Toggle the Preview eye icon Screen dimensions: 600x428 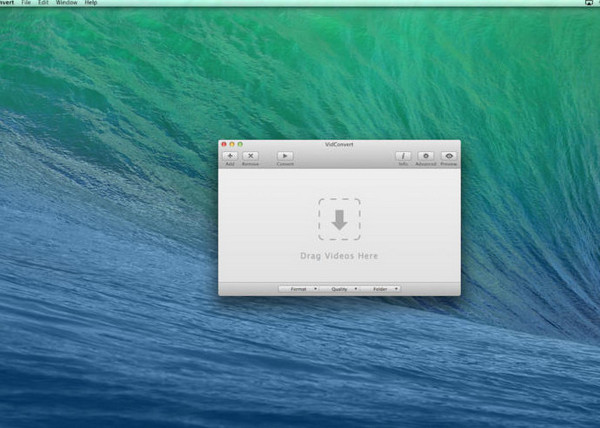click(x=449, y=156)
